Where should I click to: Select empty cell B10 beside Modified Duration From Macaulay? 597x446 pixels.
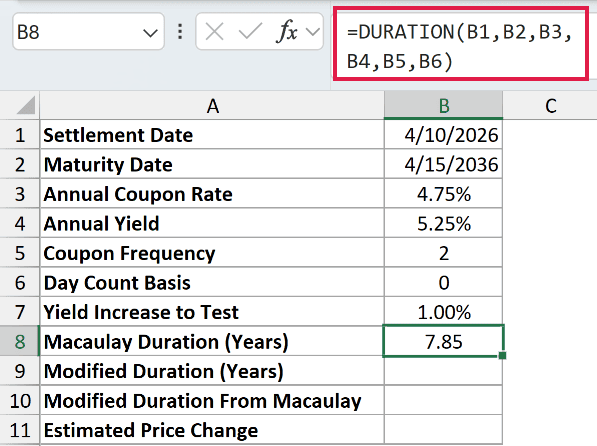pos(444,401)
